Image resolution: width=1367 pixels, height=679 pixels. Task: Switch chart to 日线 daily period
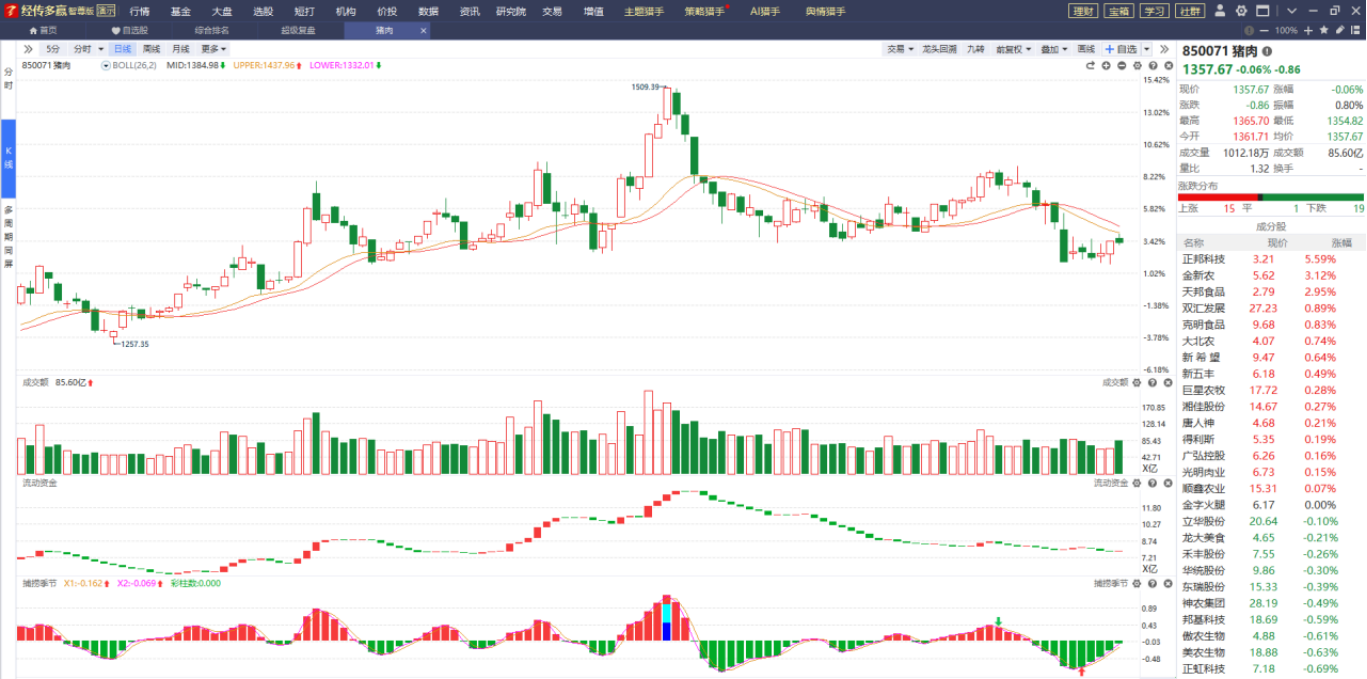pos(122,48)
